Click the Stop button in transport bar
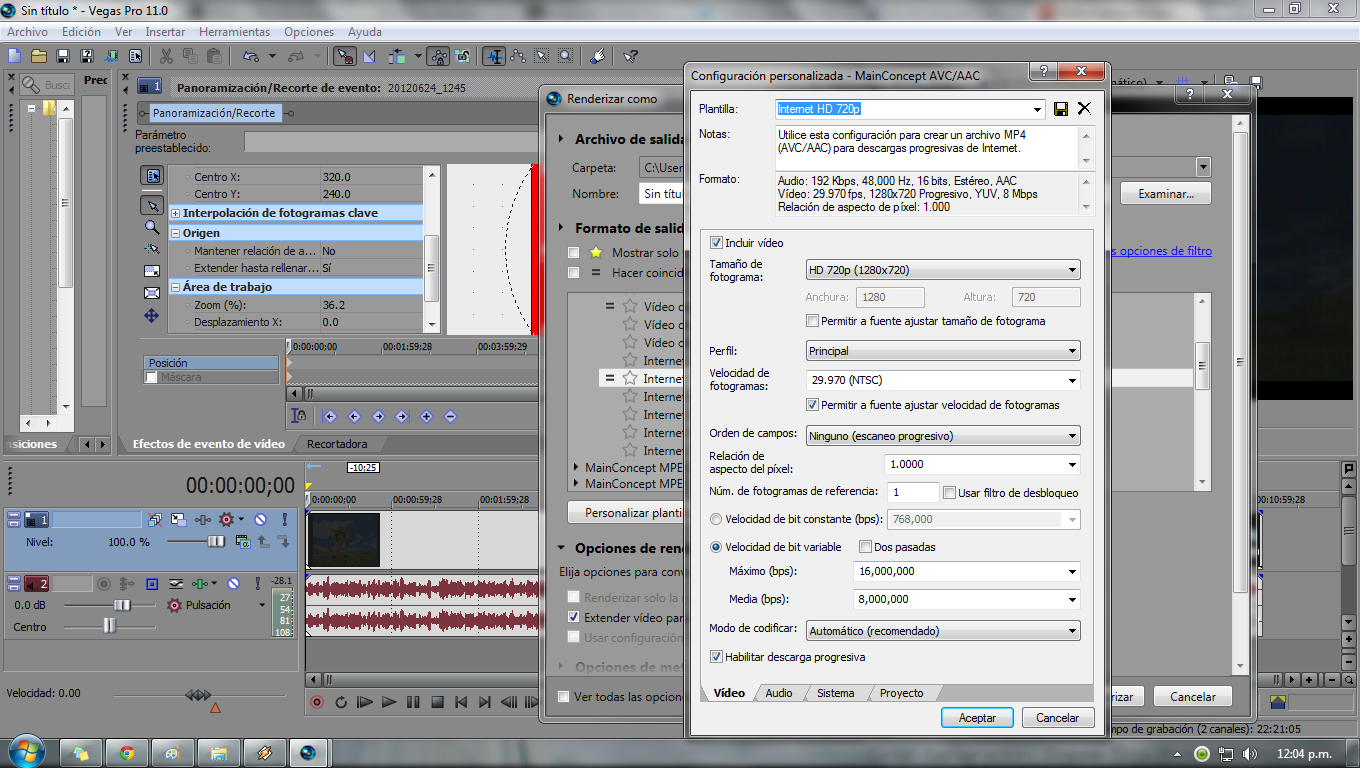 click(437, 702)
